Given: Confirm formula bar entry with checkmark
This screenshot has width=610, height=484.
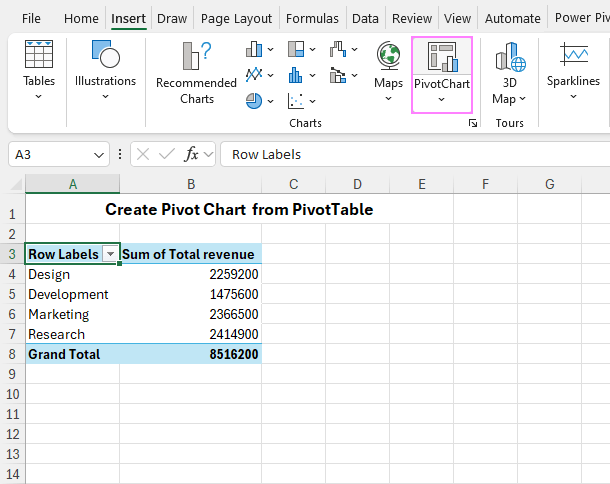Looking at the screenshot, I should [167, 154].
